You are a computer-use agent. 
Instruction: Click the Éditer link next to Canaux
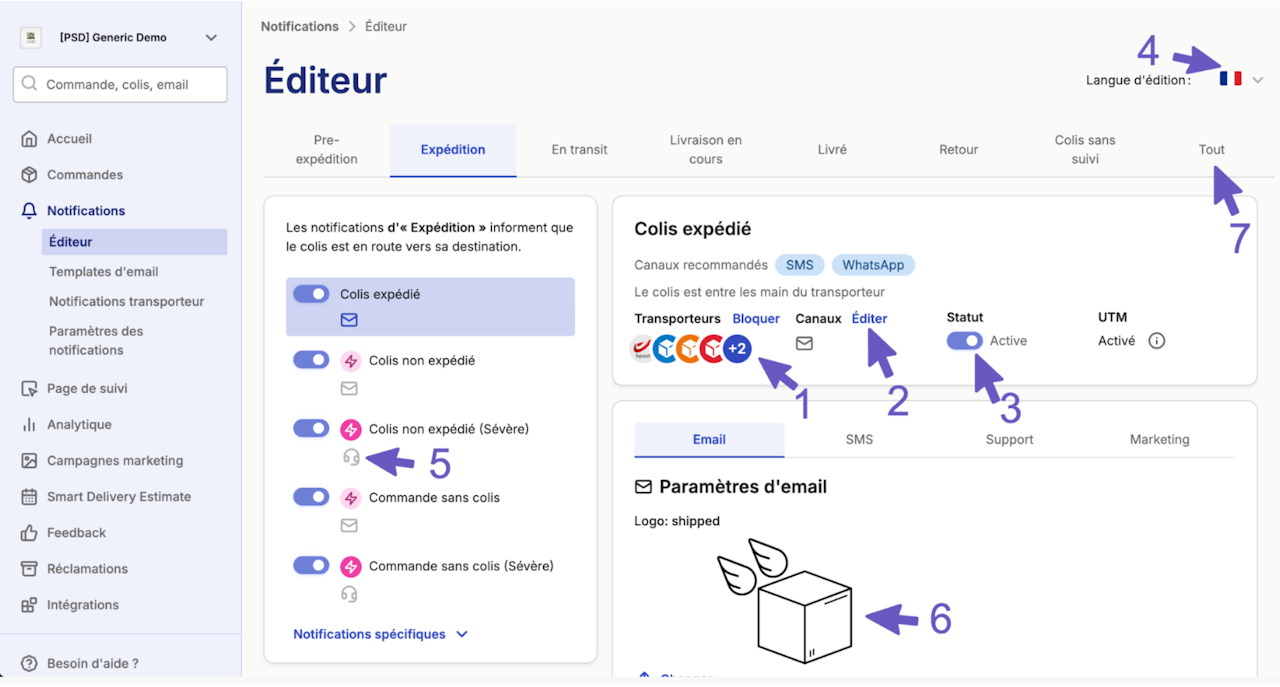[869, 318]
